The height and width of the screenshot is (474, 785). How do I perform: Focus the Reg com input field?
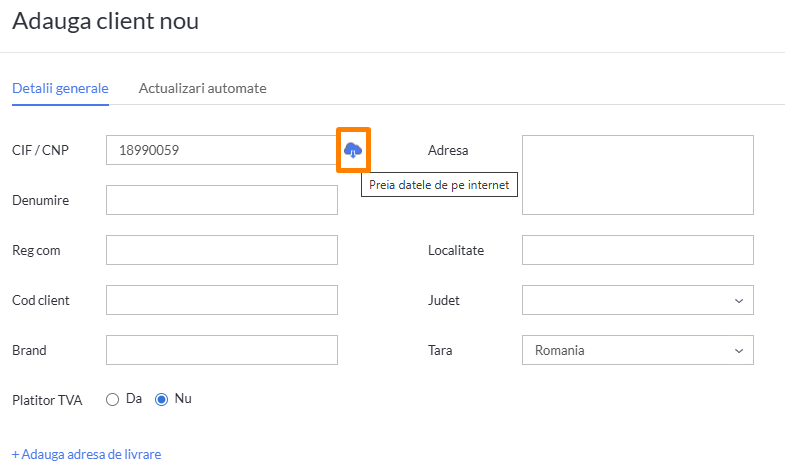tap(221, 250)
